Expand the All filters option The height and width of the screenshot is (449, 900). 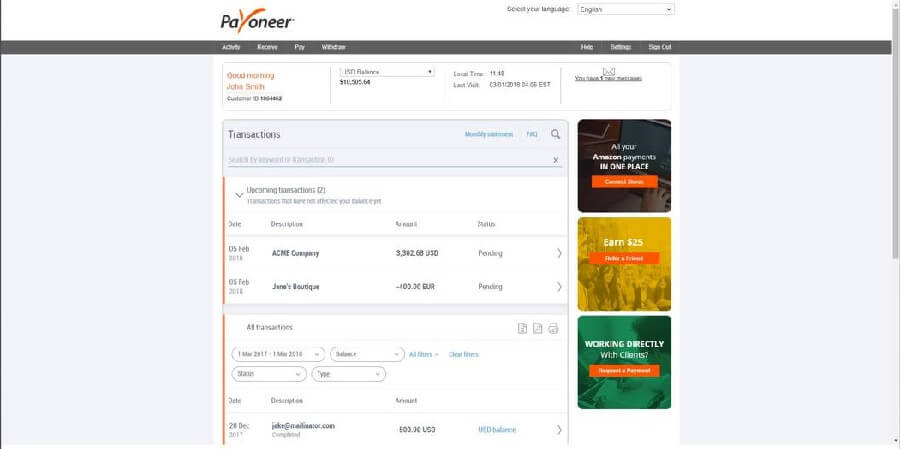[x=424, y=355]
